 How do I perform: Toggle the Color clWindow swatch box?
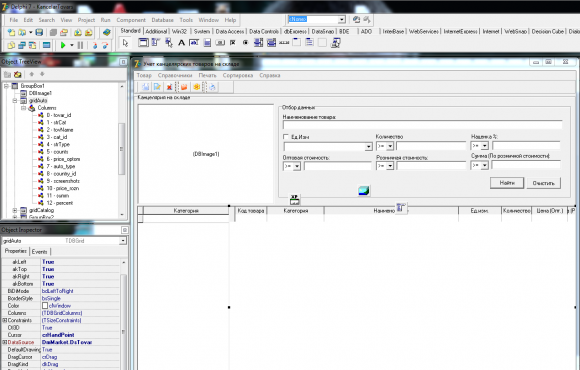click(45, 306)
